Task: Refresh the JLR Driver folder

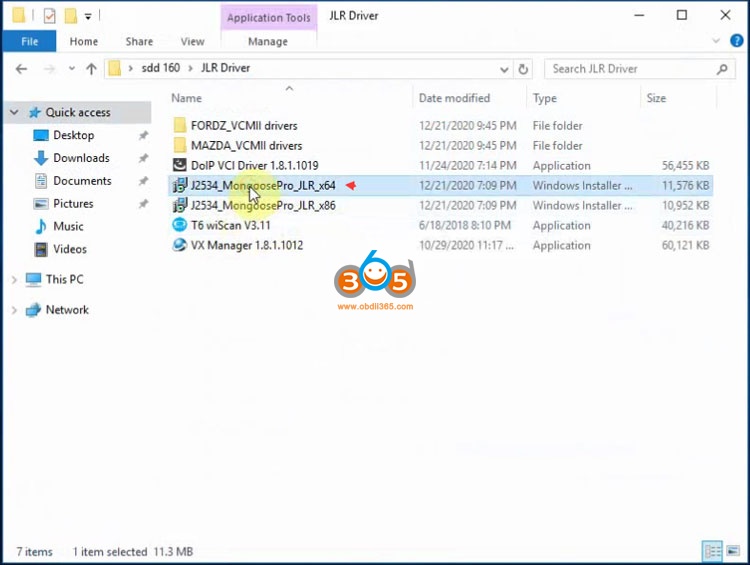Action: tap(523, 69)
